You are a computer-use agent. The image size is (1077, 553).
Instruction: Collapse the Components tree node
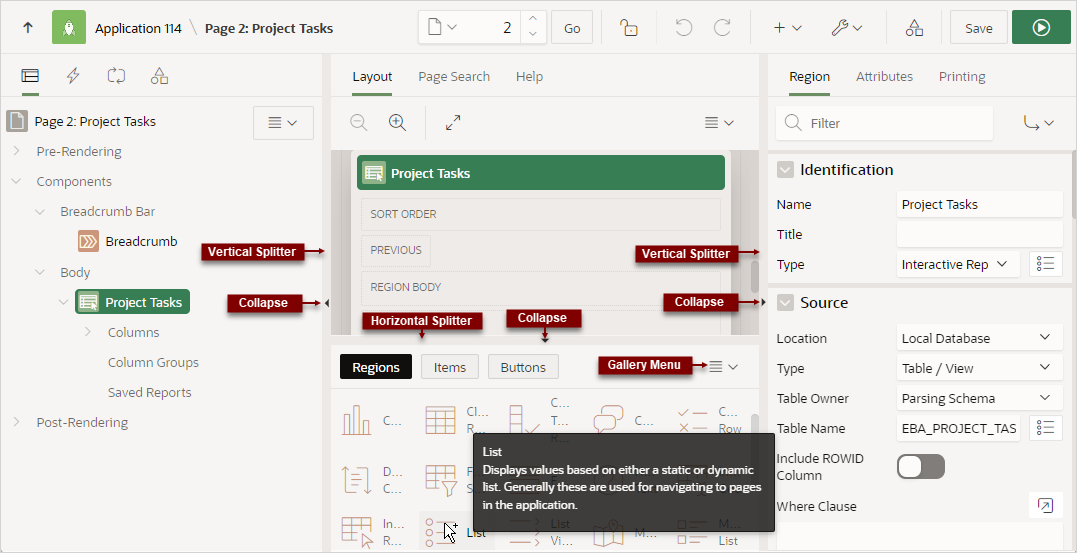pos(16,181)
